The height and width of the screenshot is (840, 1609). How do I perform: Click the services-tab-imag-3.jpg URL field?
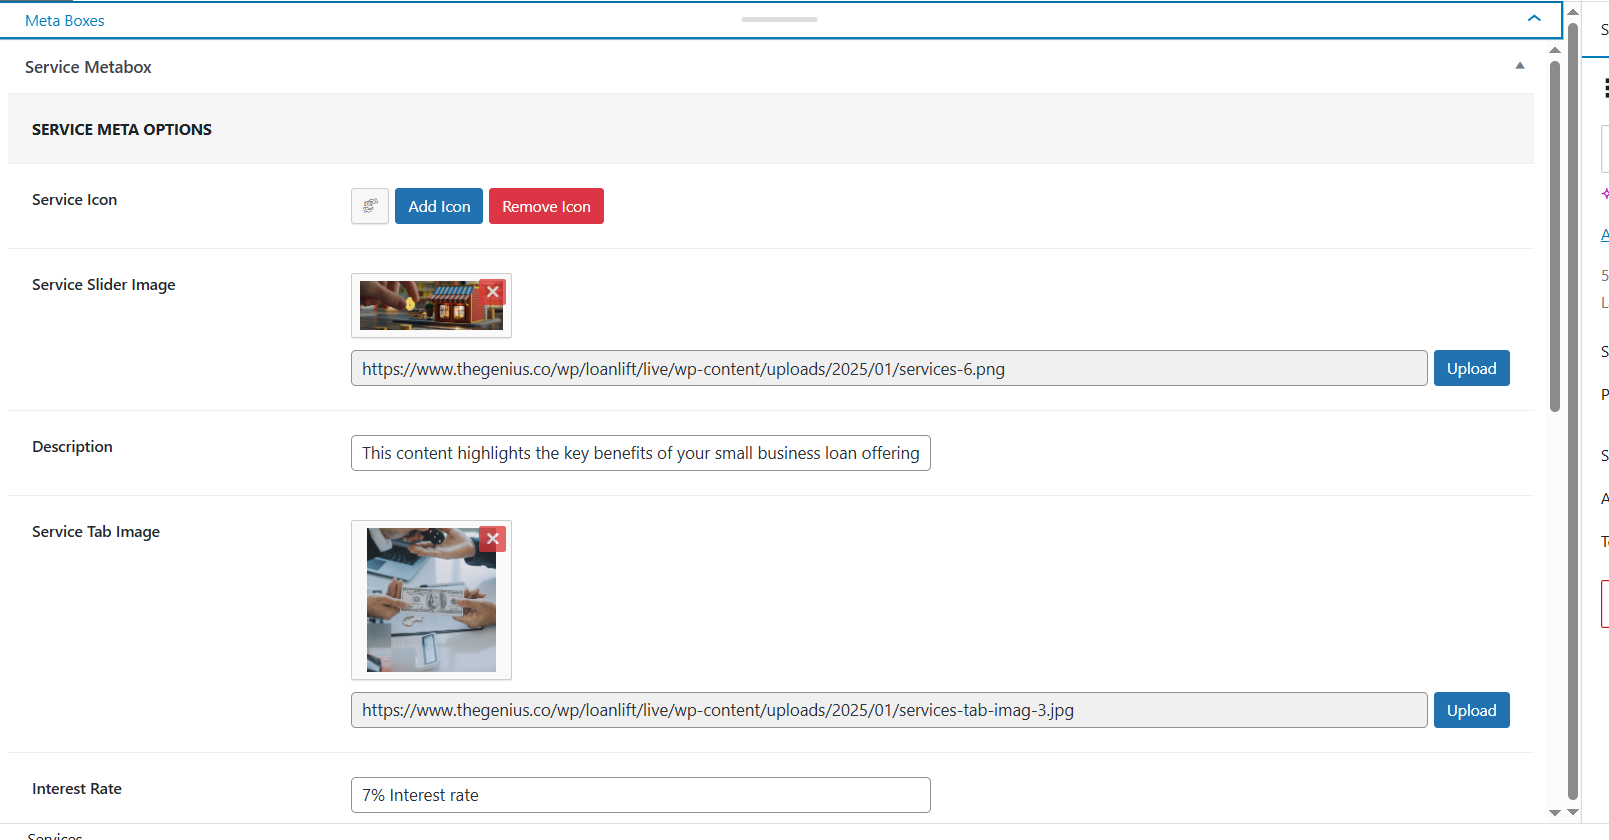tap(888, 710)
